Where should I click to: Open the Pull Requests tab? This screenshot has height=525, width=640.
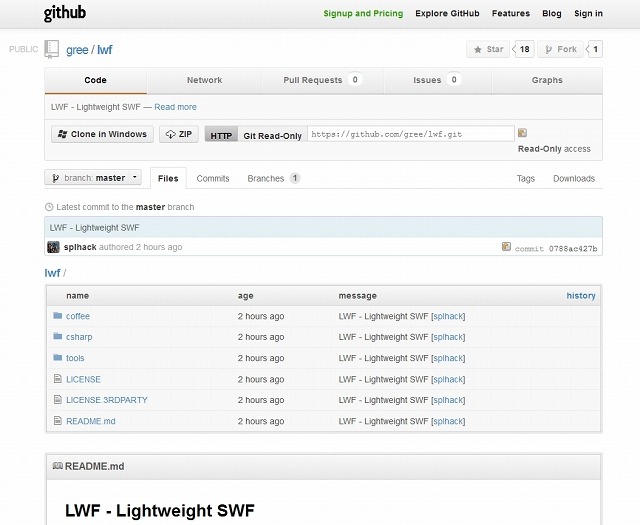point(322,80)
